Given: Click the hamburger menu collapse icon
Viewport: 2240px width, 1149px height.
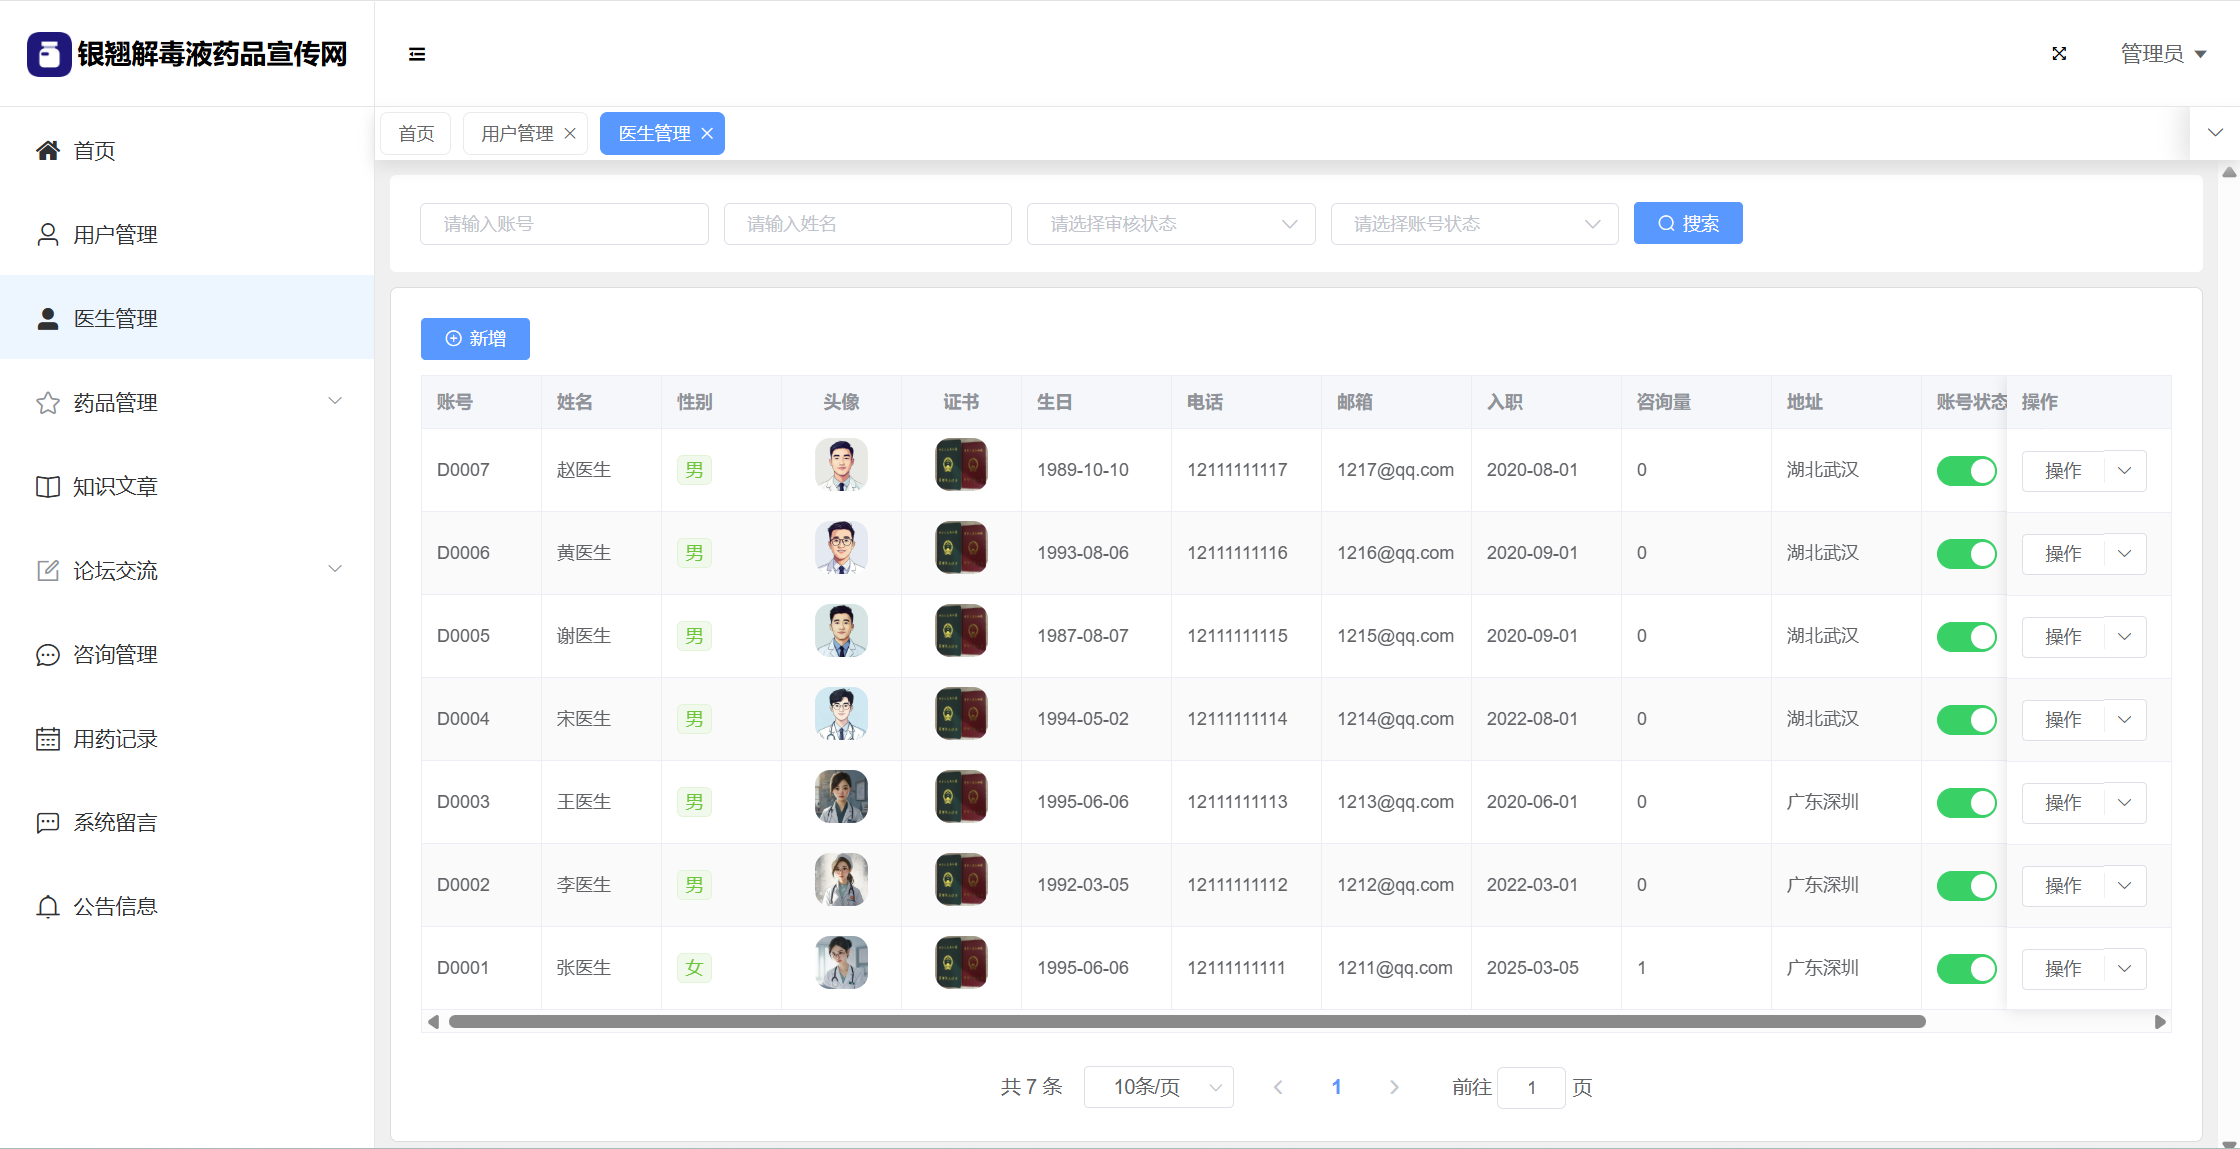Looking at the screenshot, I should (x=417, y=54).
